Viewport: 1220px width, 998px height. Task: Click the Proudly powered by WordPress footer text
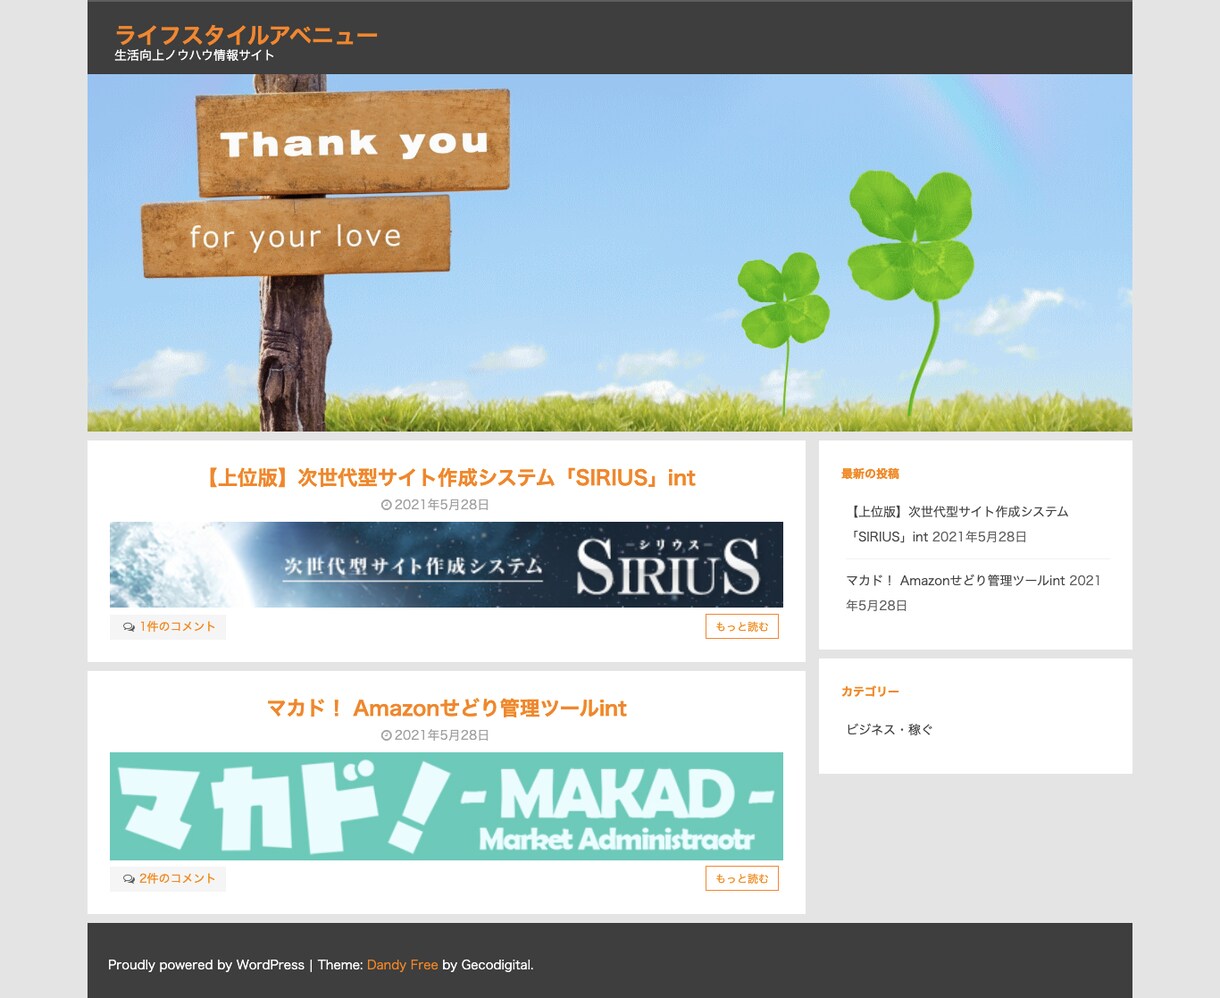point(206,965)
